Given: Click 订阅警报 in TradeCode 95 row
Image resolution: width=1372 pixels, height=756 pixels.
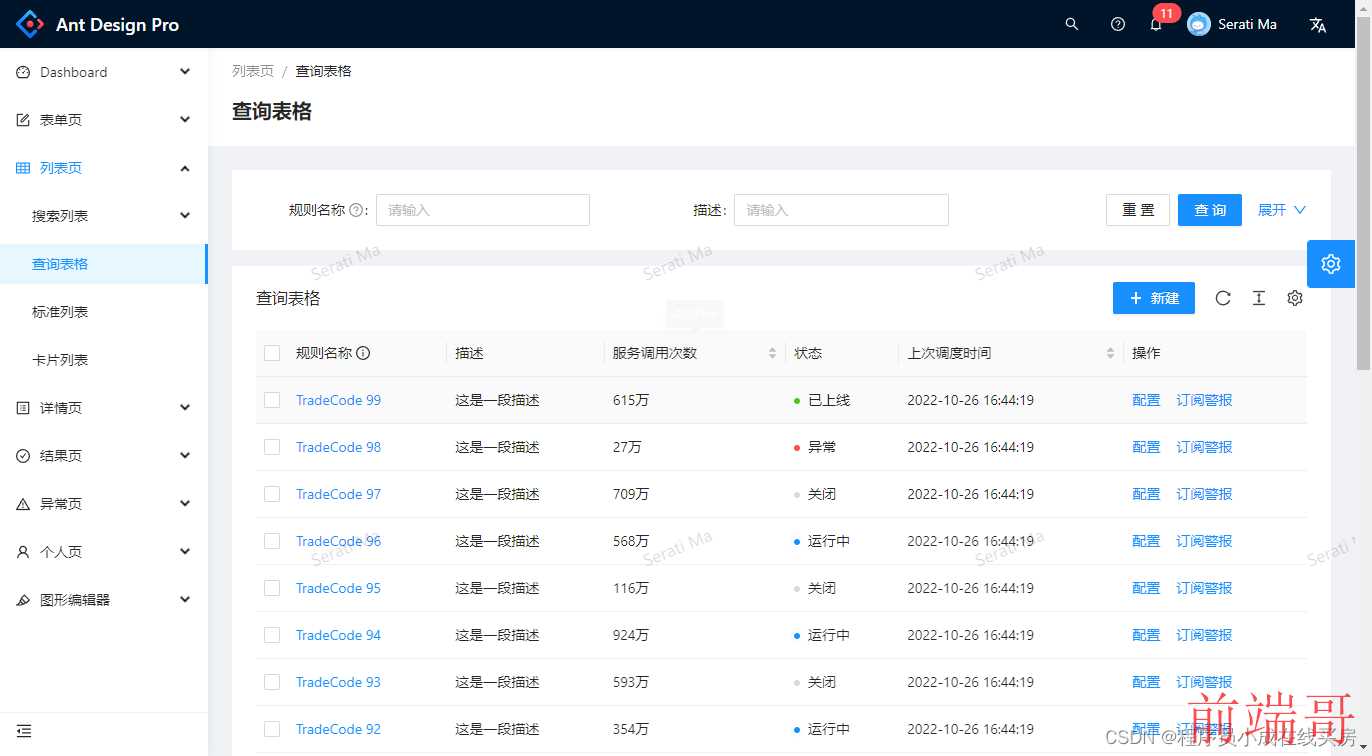Looking at the screenshot, I should (1204, 588).
